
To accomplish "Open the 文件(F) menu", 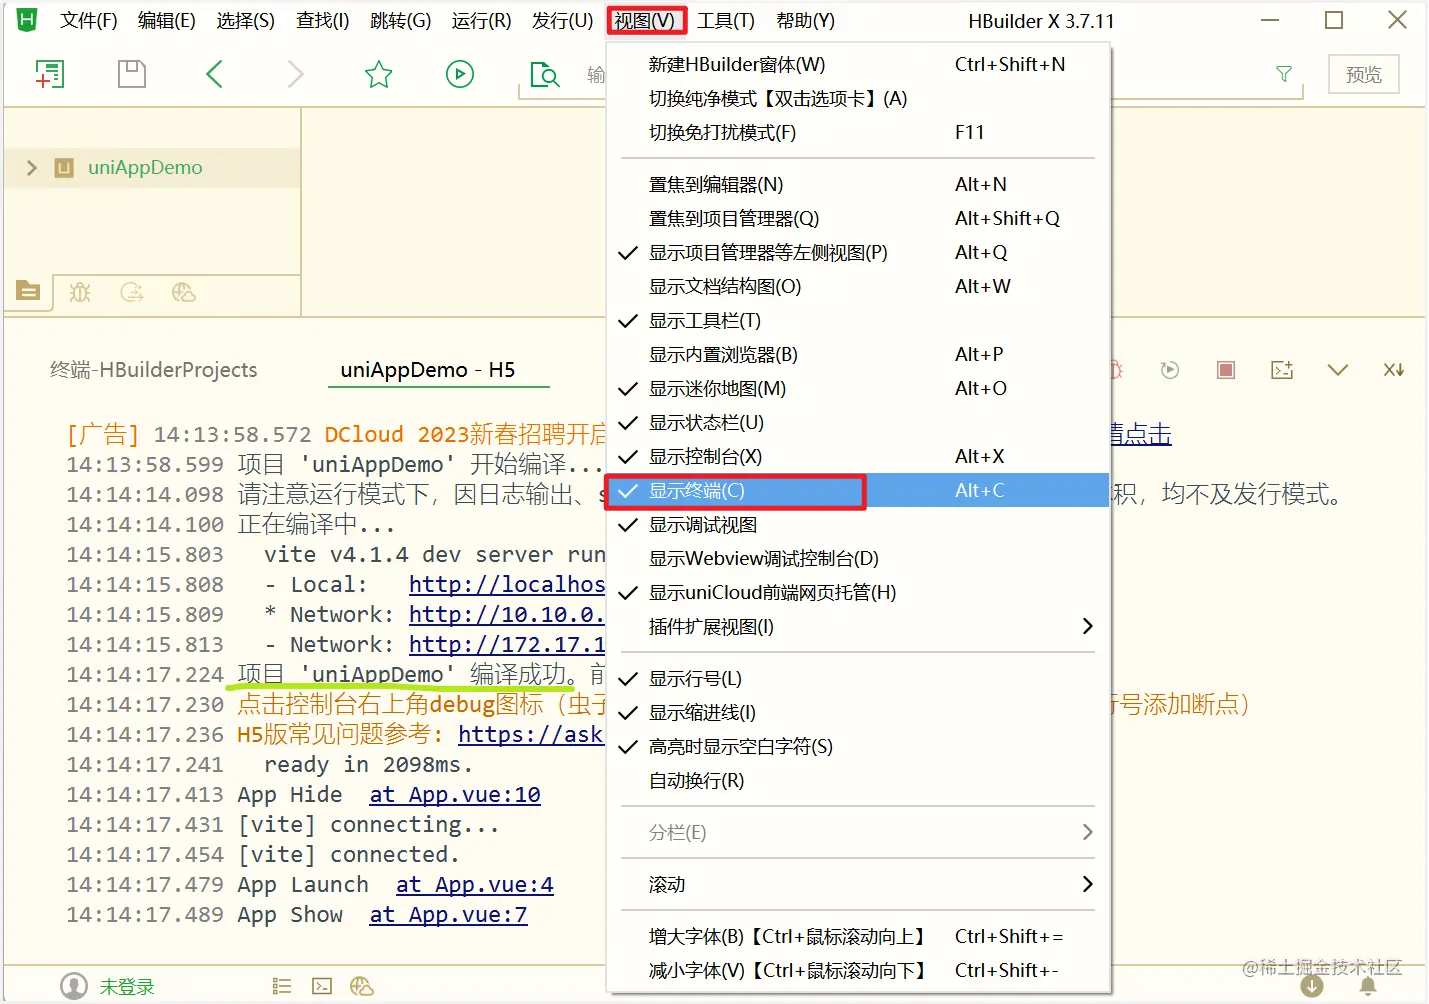I will point(88,21).
